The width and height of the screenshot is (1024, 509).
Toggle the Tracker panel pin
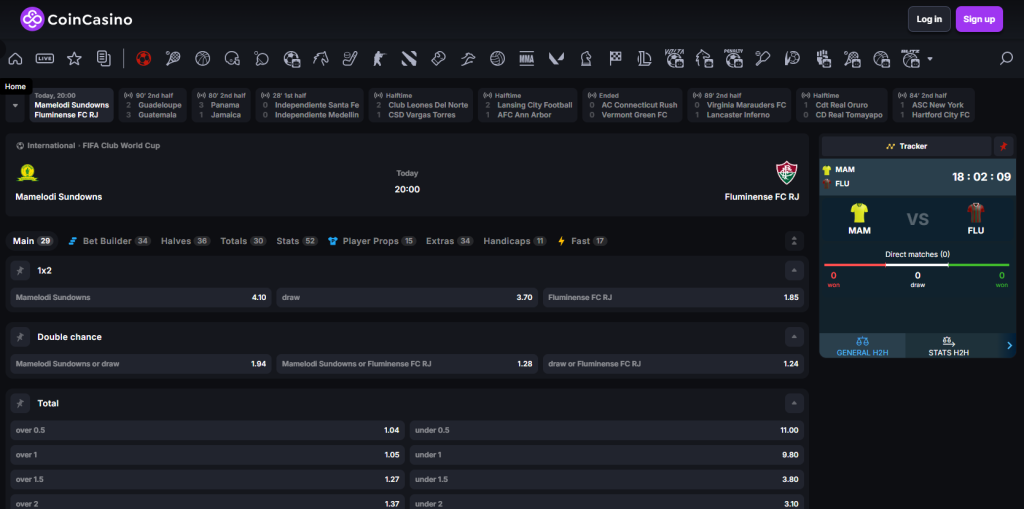[x=1003, y=146]
